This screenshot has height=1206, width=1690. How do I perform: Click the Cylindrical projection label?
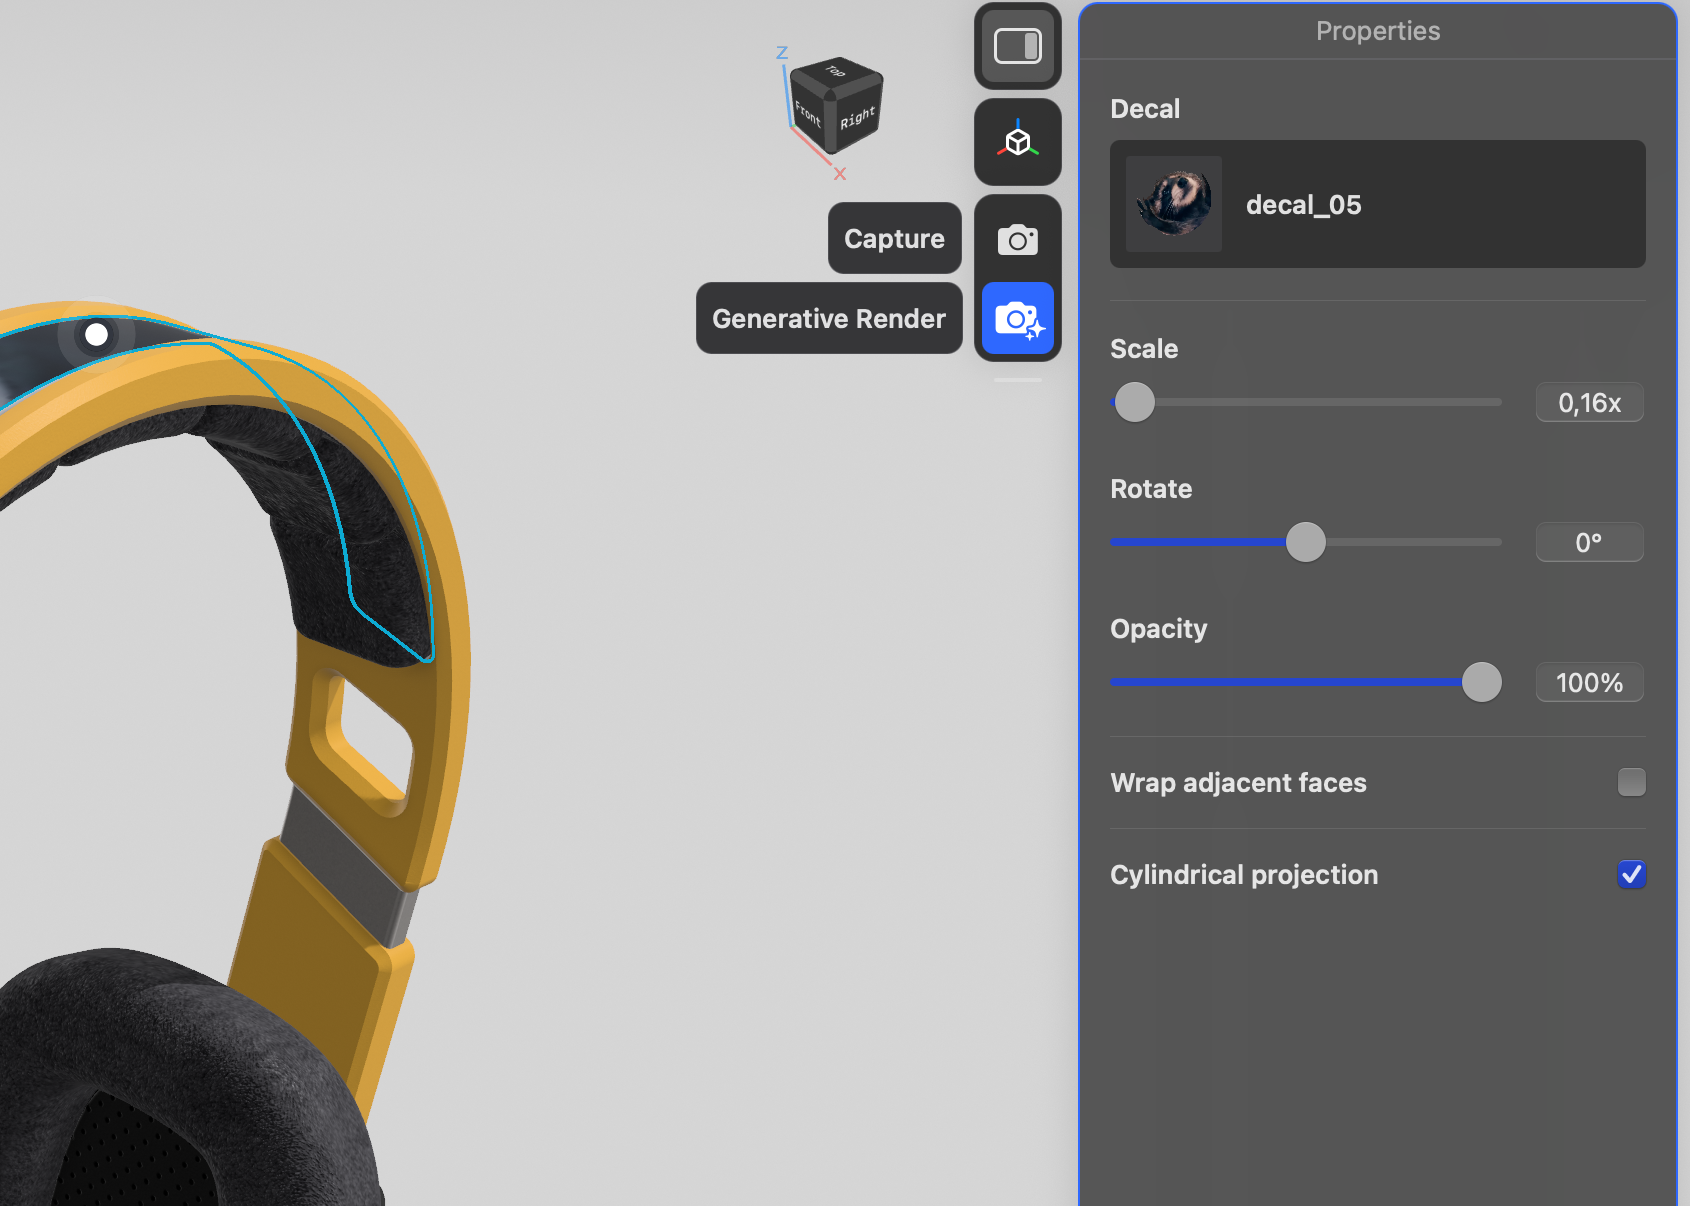[x=1244, y=875]
